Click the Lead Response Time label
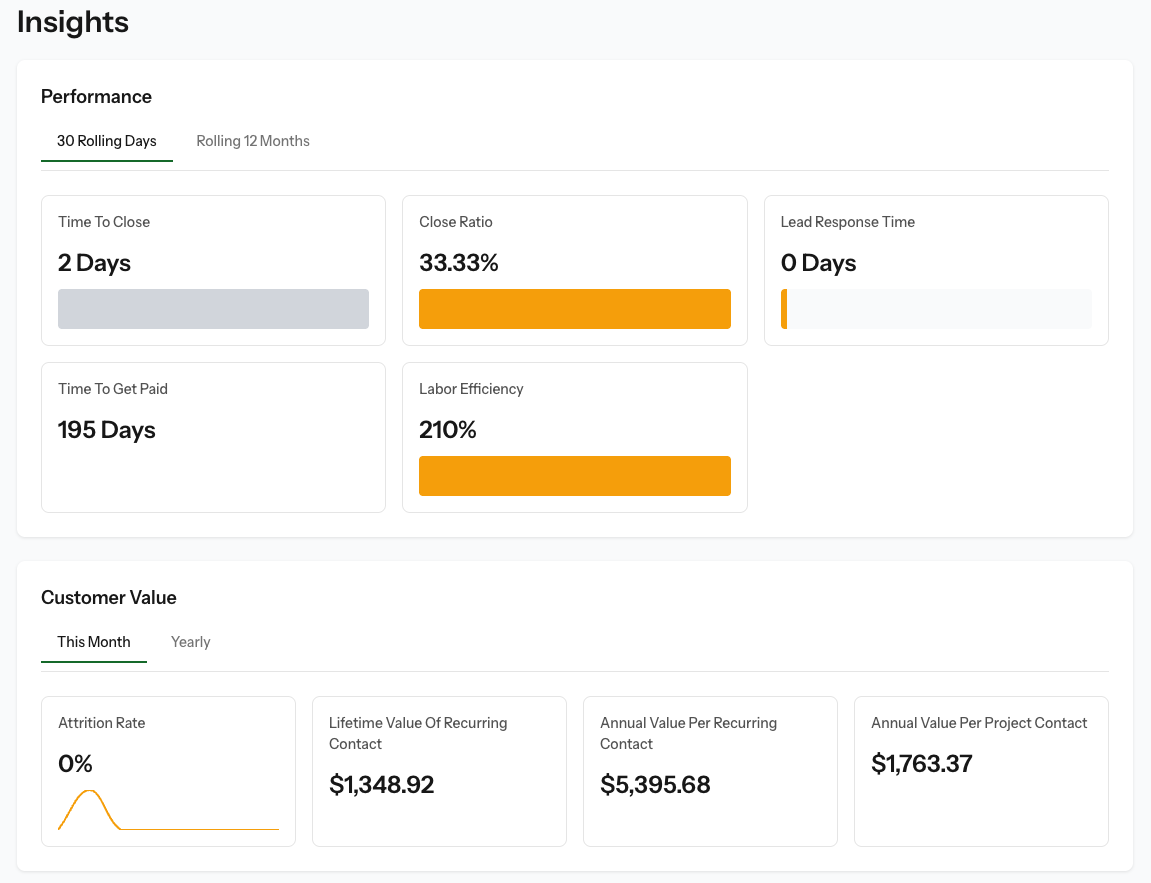Viewport: 1151px width, 883px height. point(848,222)
